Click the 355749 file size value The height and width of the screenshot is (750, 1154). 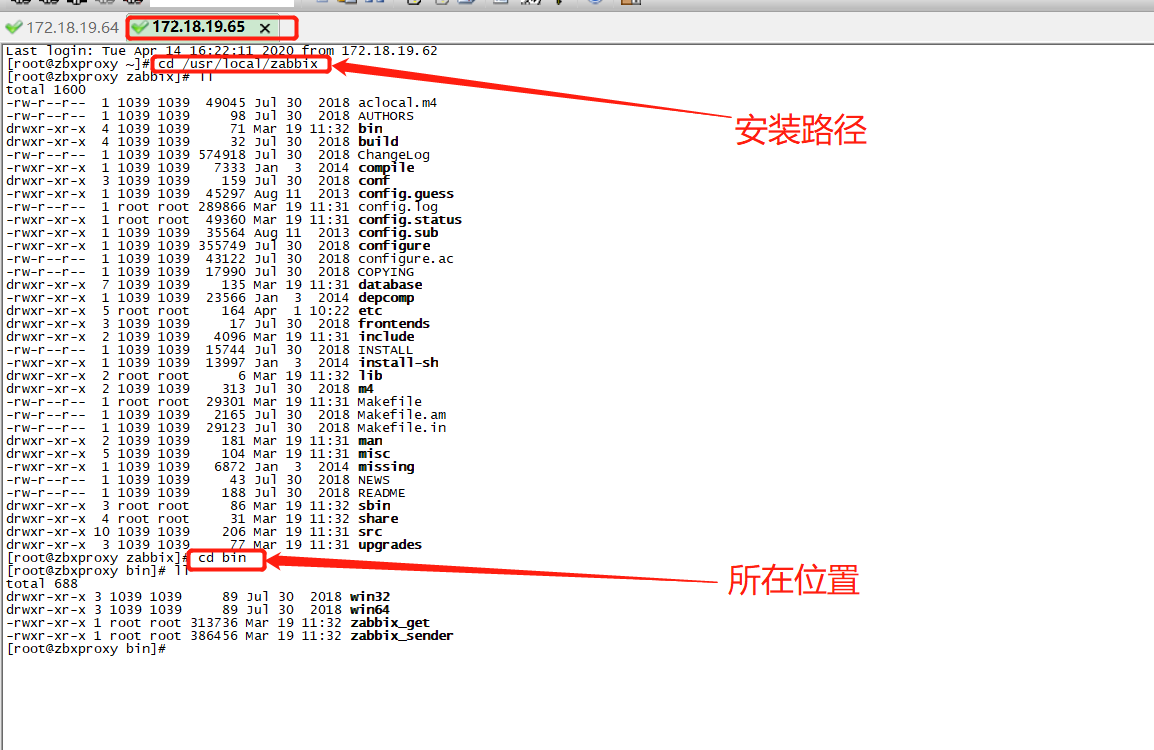[x=222, y=246]
